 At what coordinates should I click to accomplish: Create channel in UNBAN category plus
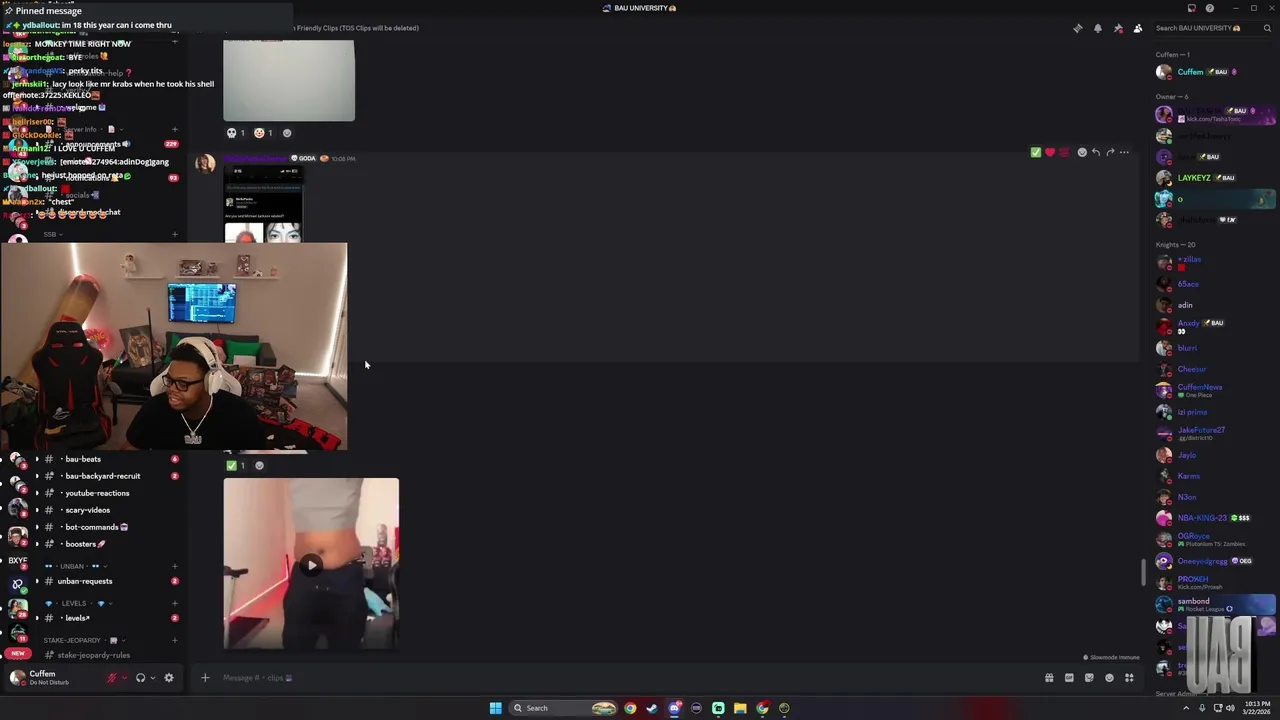point(175,566)
